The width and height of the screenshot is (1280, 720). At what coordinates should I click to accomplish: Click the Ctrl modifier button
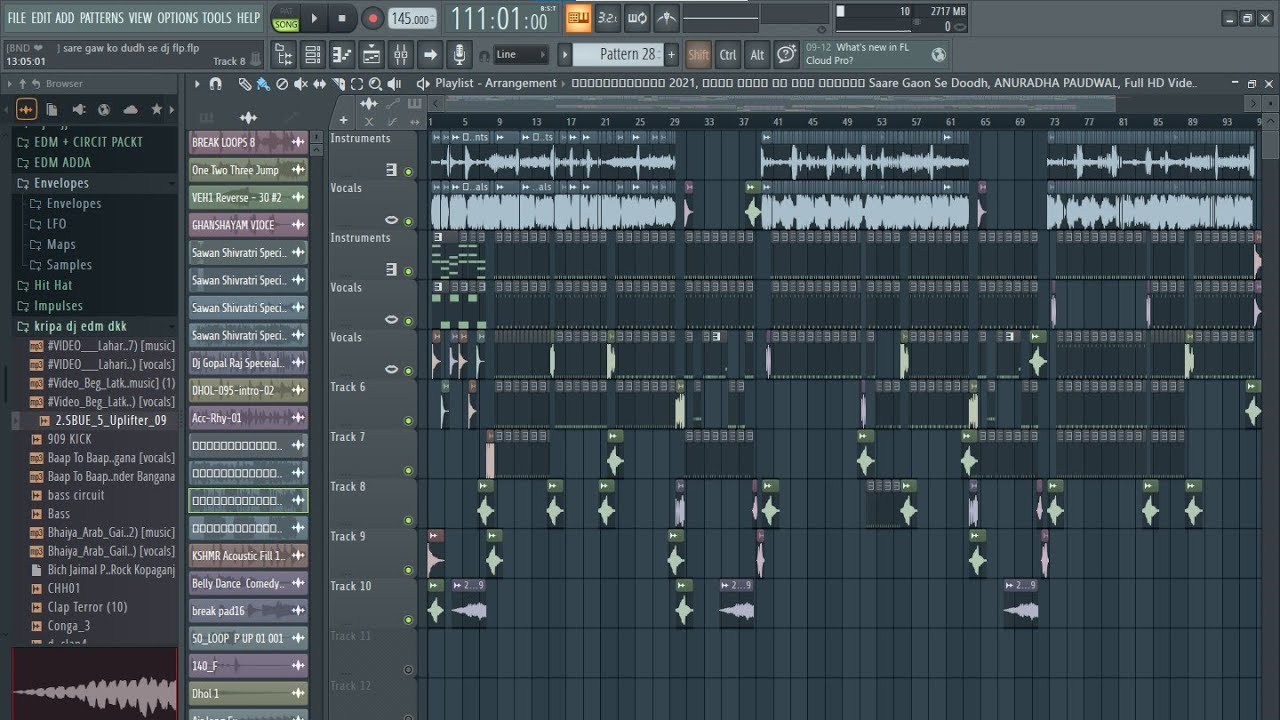(x=728, y=55)
